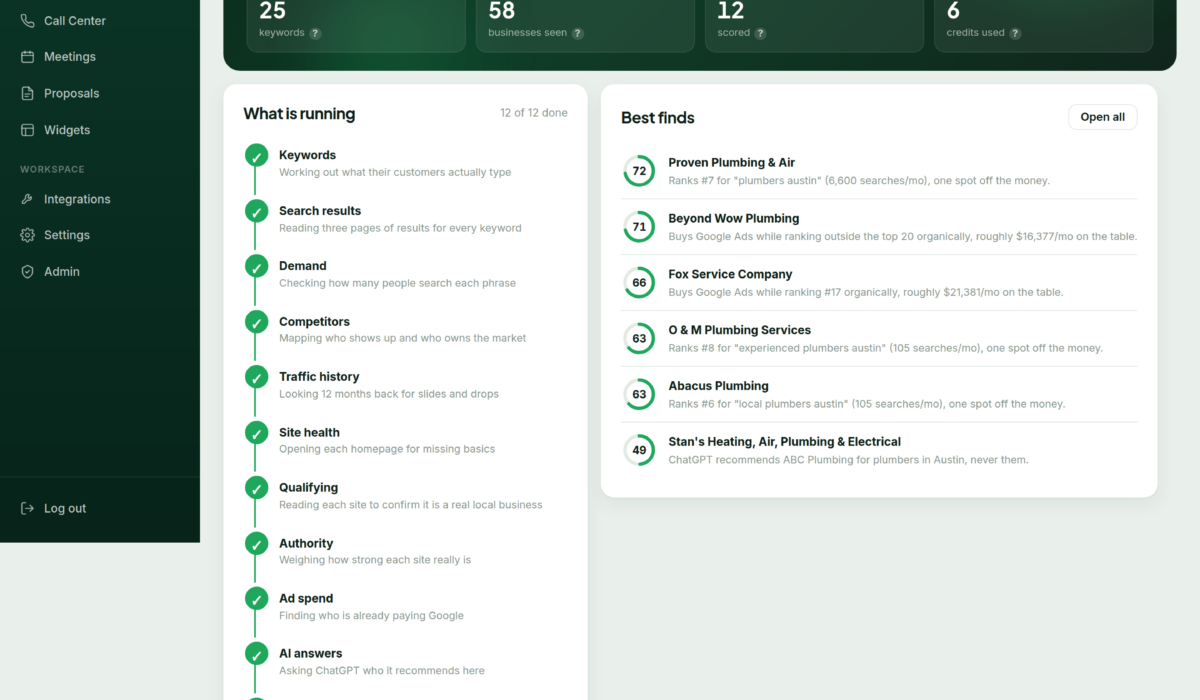Image resolution: width=1200 pixels, height=700 pixels.
Task: Click the AI answers step title
Action: point(310,654)
